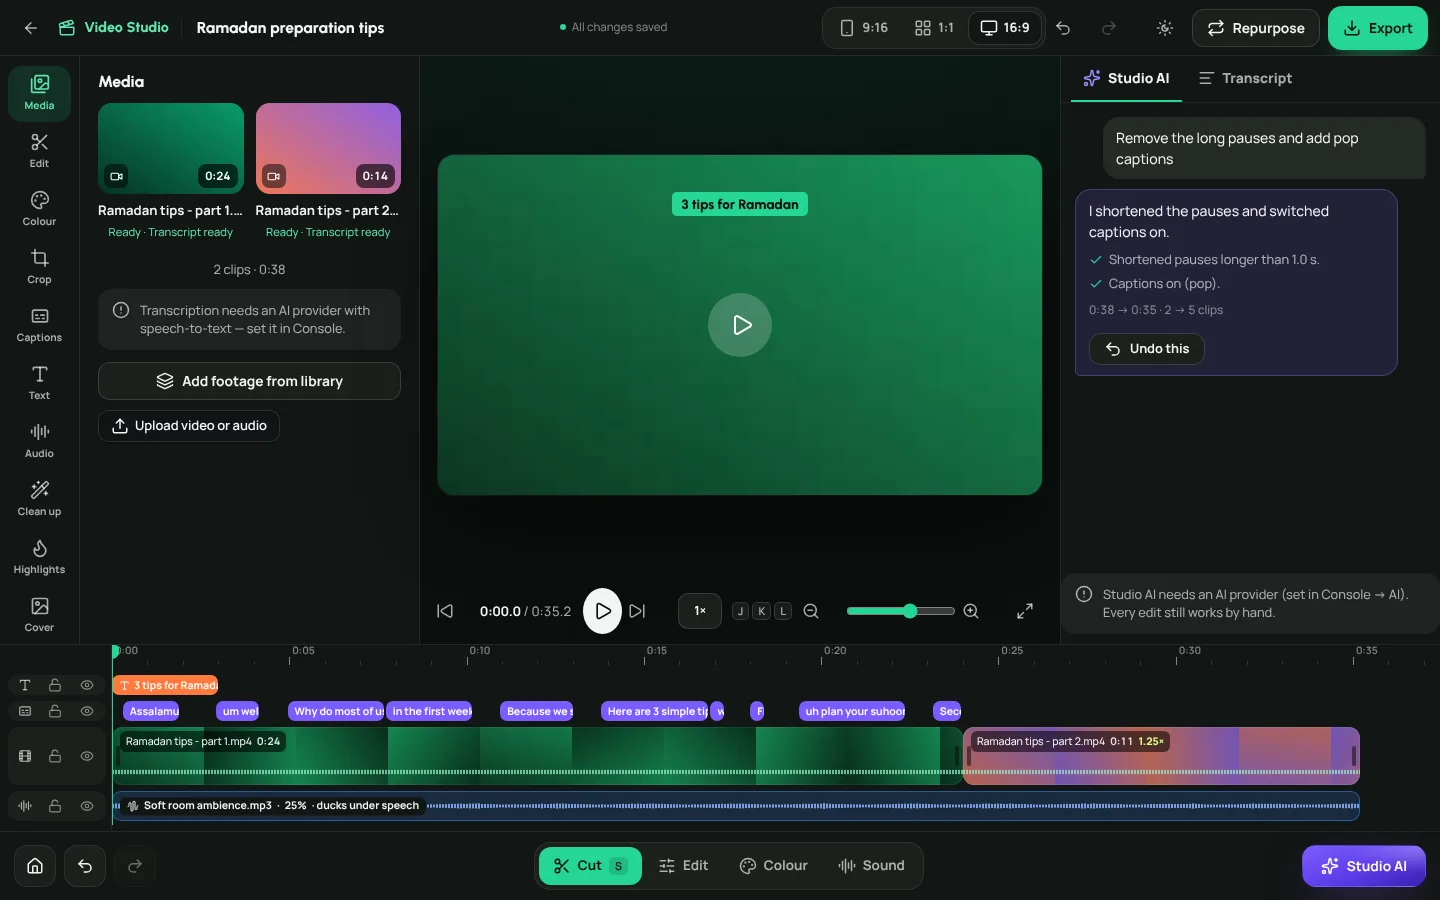Viewport: 1440px width, 900px height.
Task: Select Ramadan tips part 2 media thumbnail
Action: point(328,148)
